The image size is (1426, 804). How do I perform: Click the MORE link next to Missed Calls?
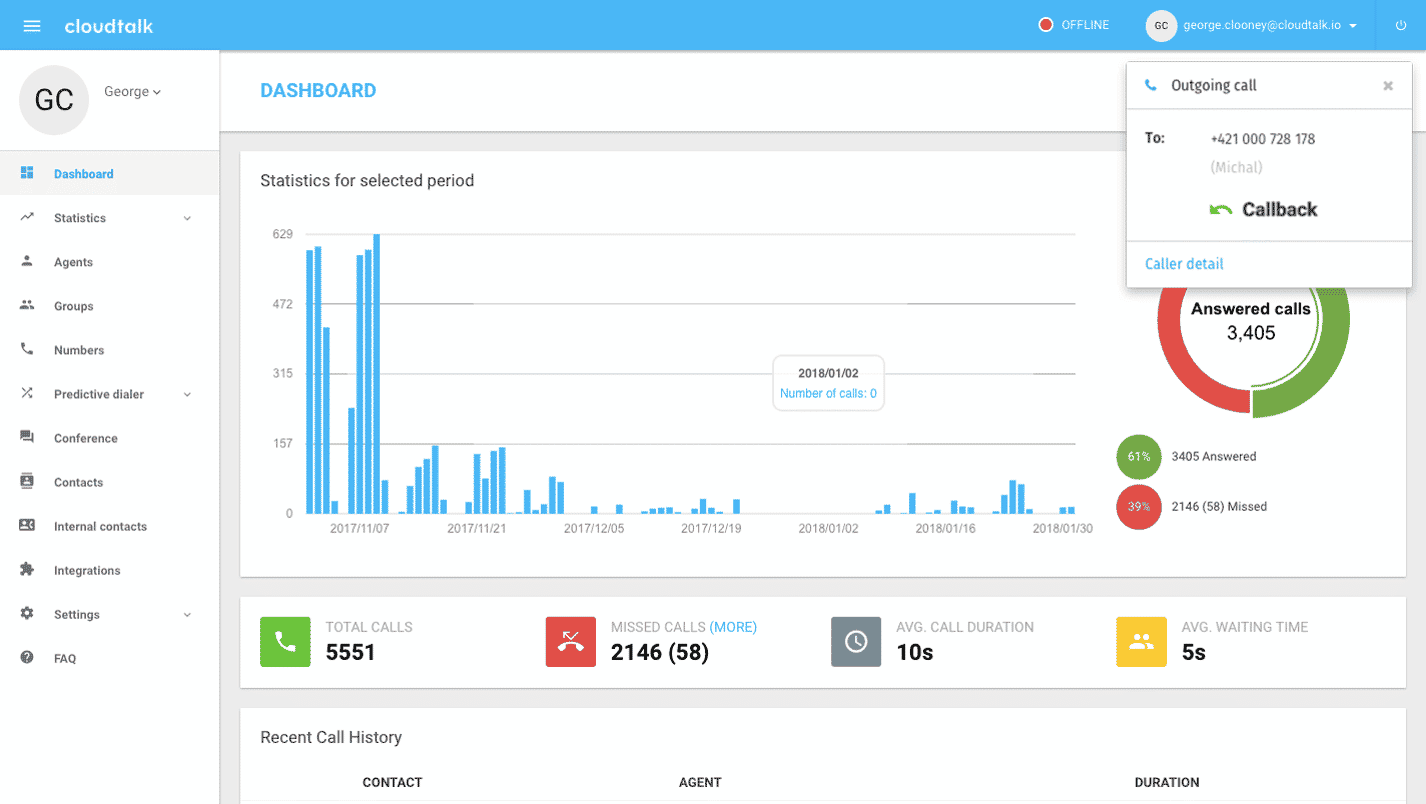pyautogui.click(x=733, y=626)
